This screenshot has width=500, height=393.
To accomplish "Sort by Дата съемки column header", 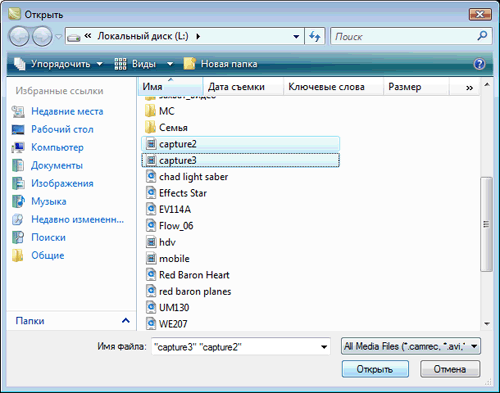I will [x=243, y=87].
